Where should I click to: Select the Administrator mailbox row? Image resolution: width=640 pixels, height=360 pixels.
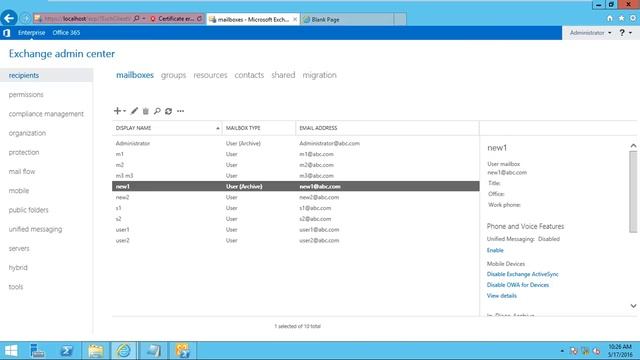[x=296, y=143]
